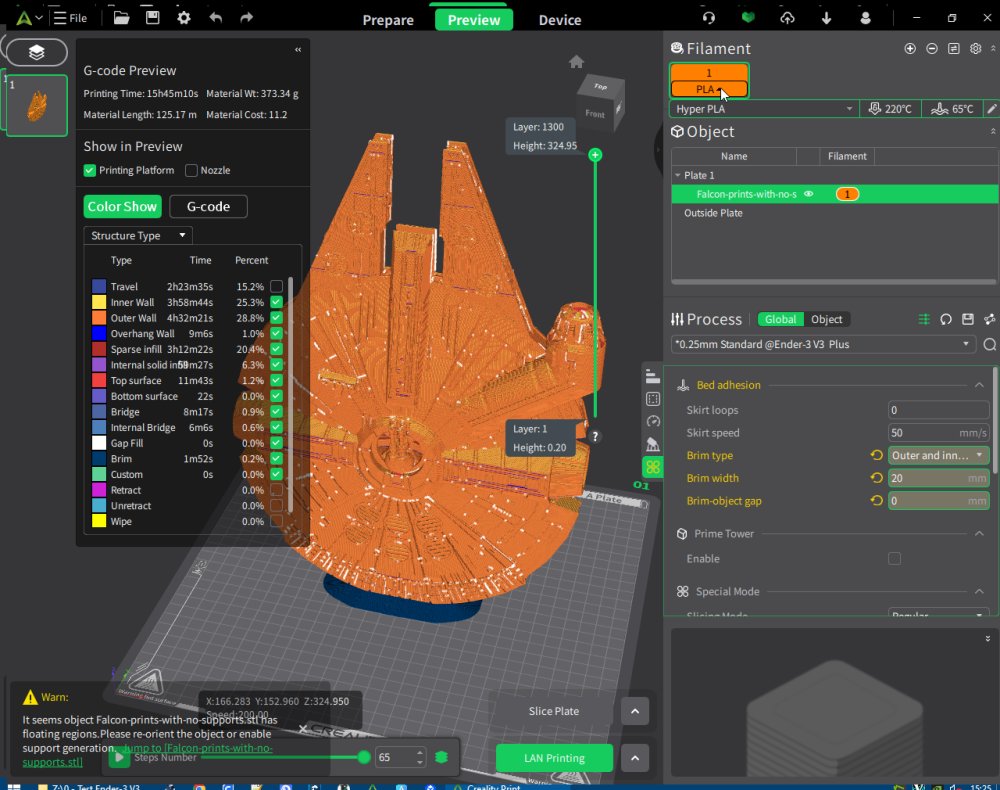Enable the Nozzle checkbox
This screenshot has width=1000, height=790.
click(191, 170)
